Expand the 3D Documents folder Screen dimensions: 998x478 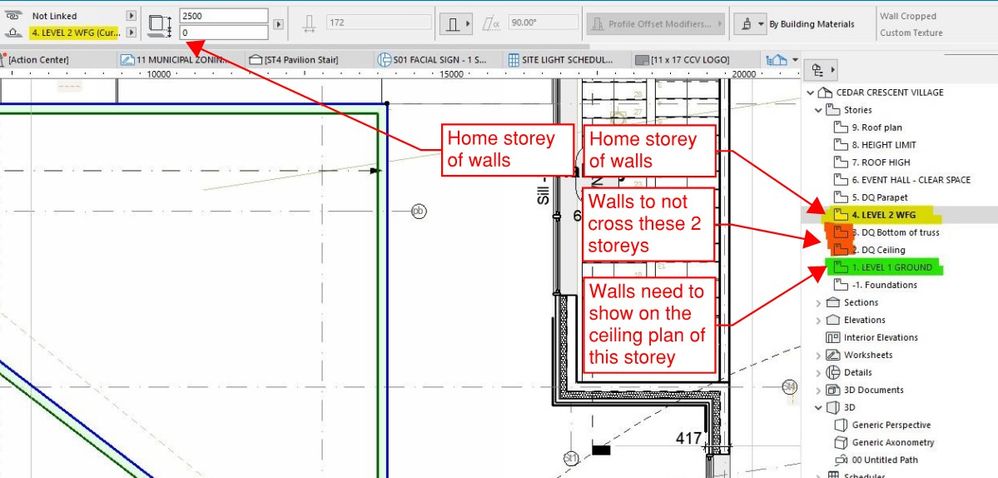coord(819,390)
